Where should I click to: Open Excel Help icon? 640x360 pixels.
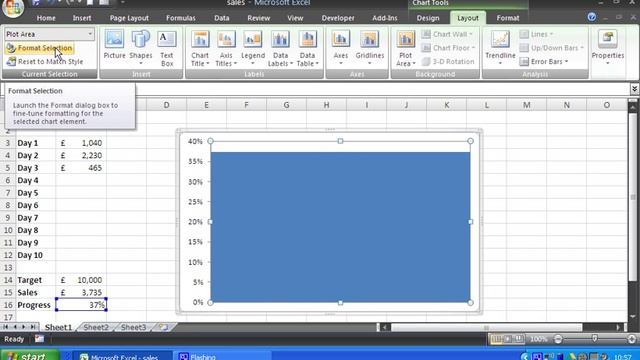[x=591, y=17]
